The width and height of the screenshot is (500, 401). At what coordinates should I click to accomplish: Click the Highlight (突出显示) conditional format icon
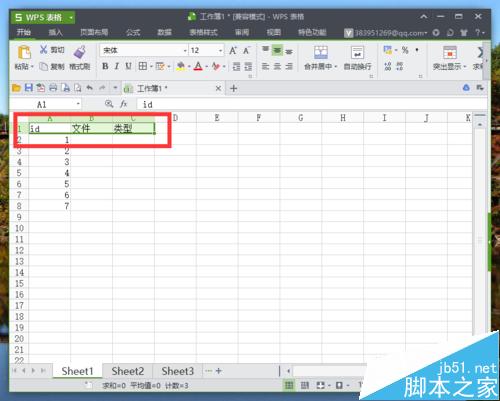pos(450,52)
